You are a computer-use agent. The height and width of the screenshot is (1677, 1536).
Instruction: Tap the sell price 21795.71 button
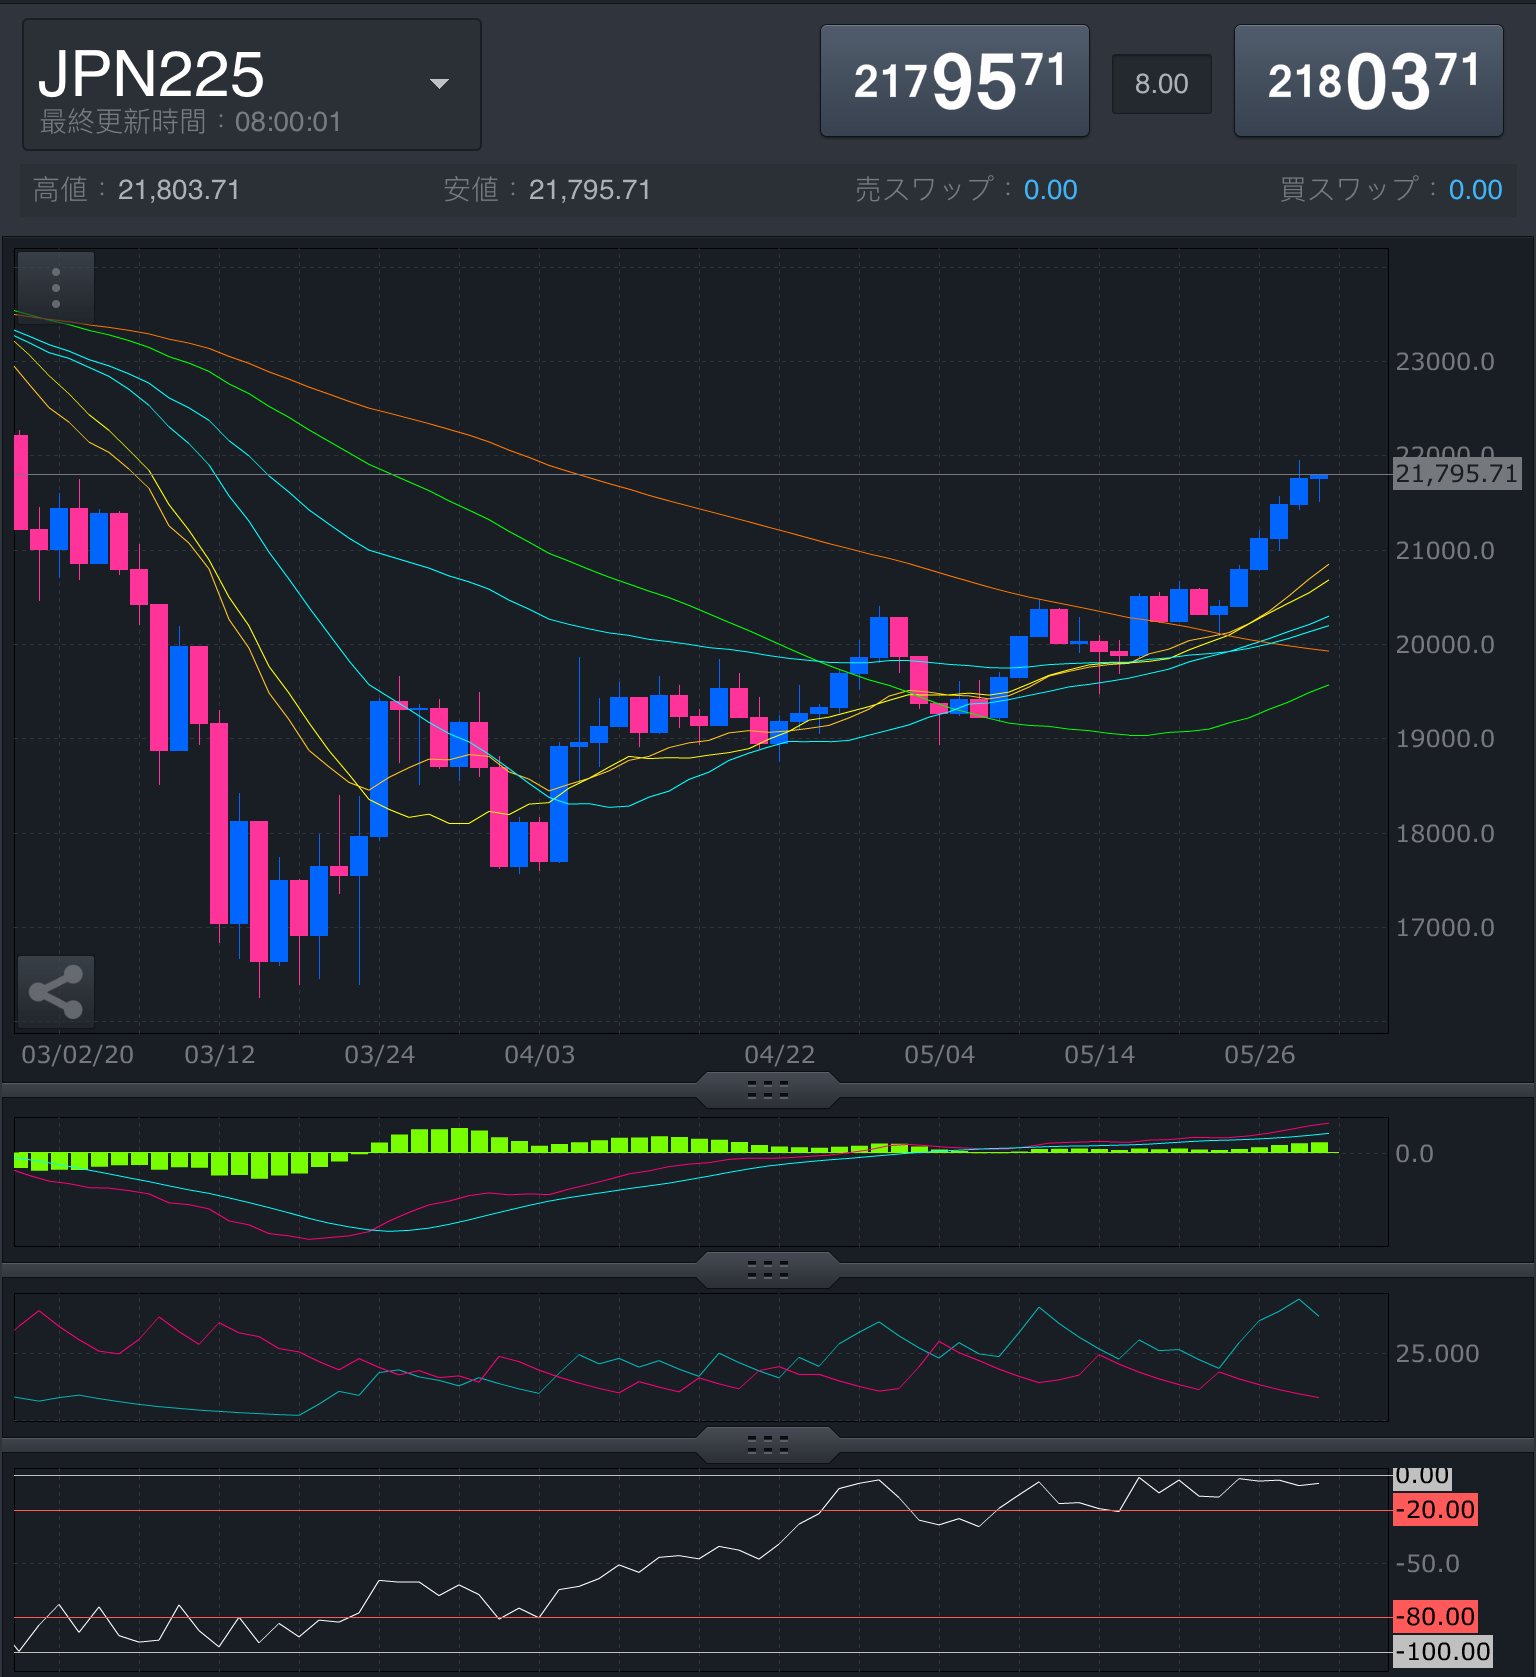[954, 82]
